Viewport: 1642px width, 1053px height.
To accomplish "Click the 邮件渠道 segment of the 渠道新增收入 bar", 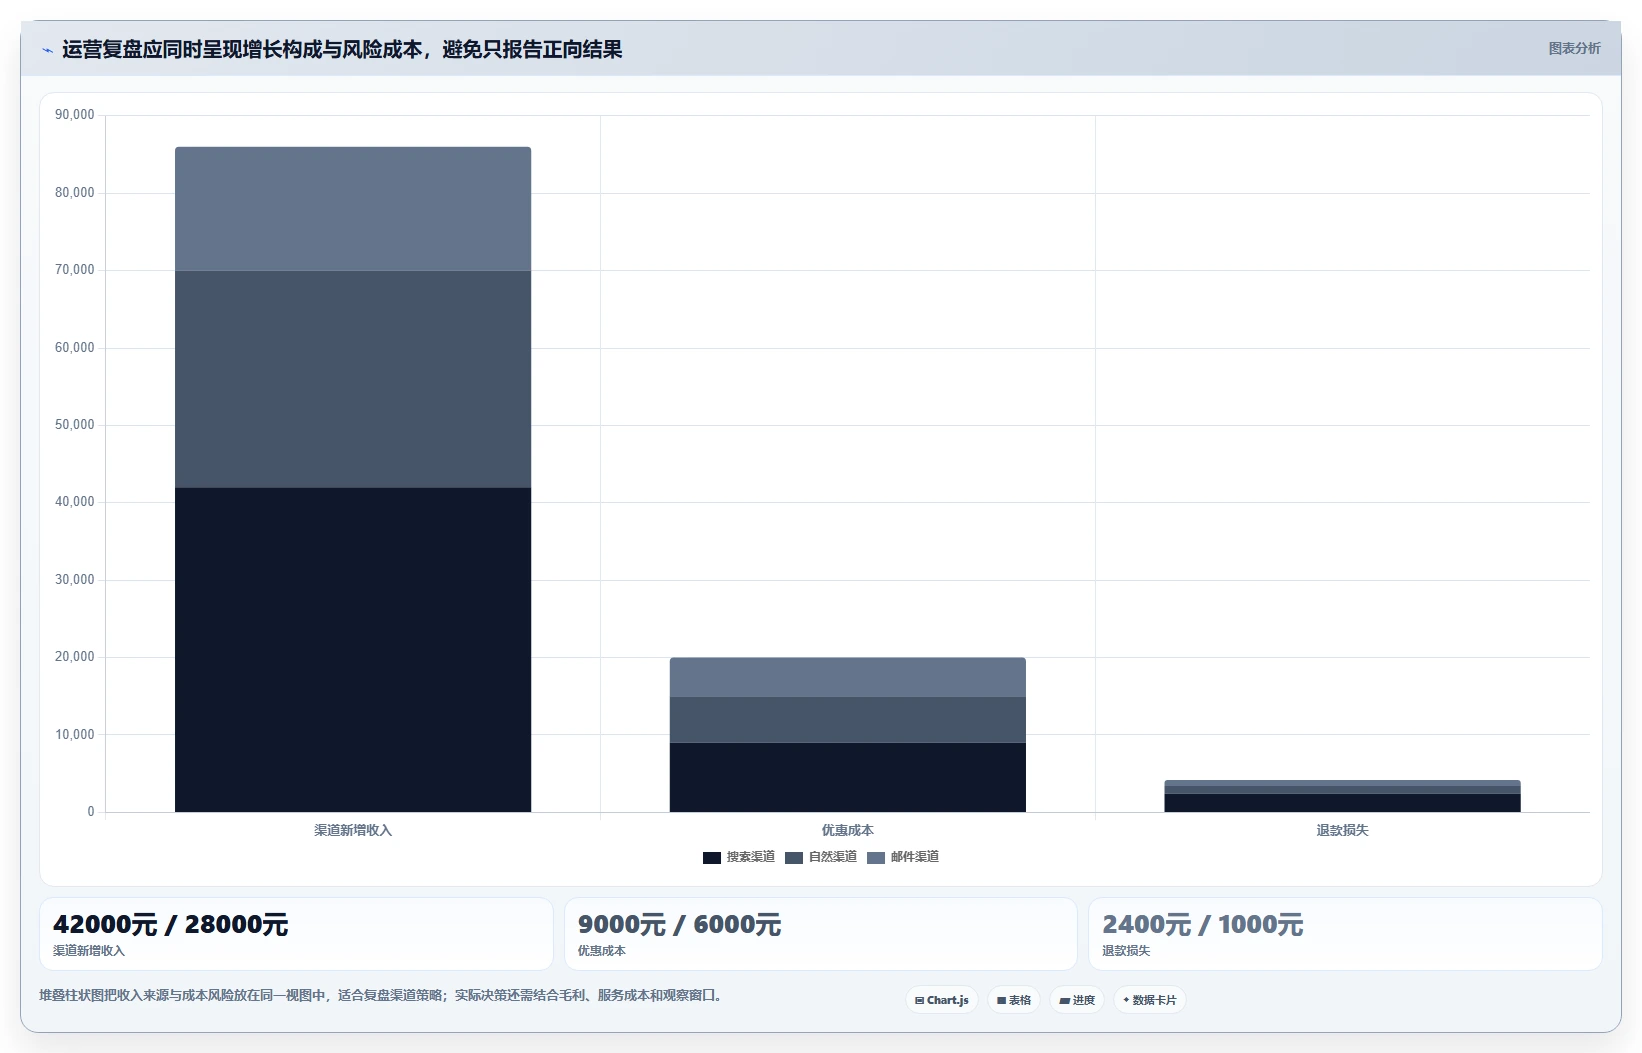I will (353, 209).
